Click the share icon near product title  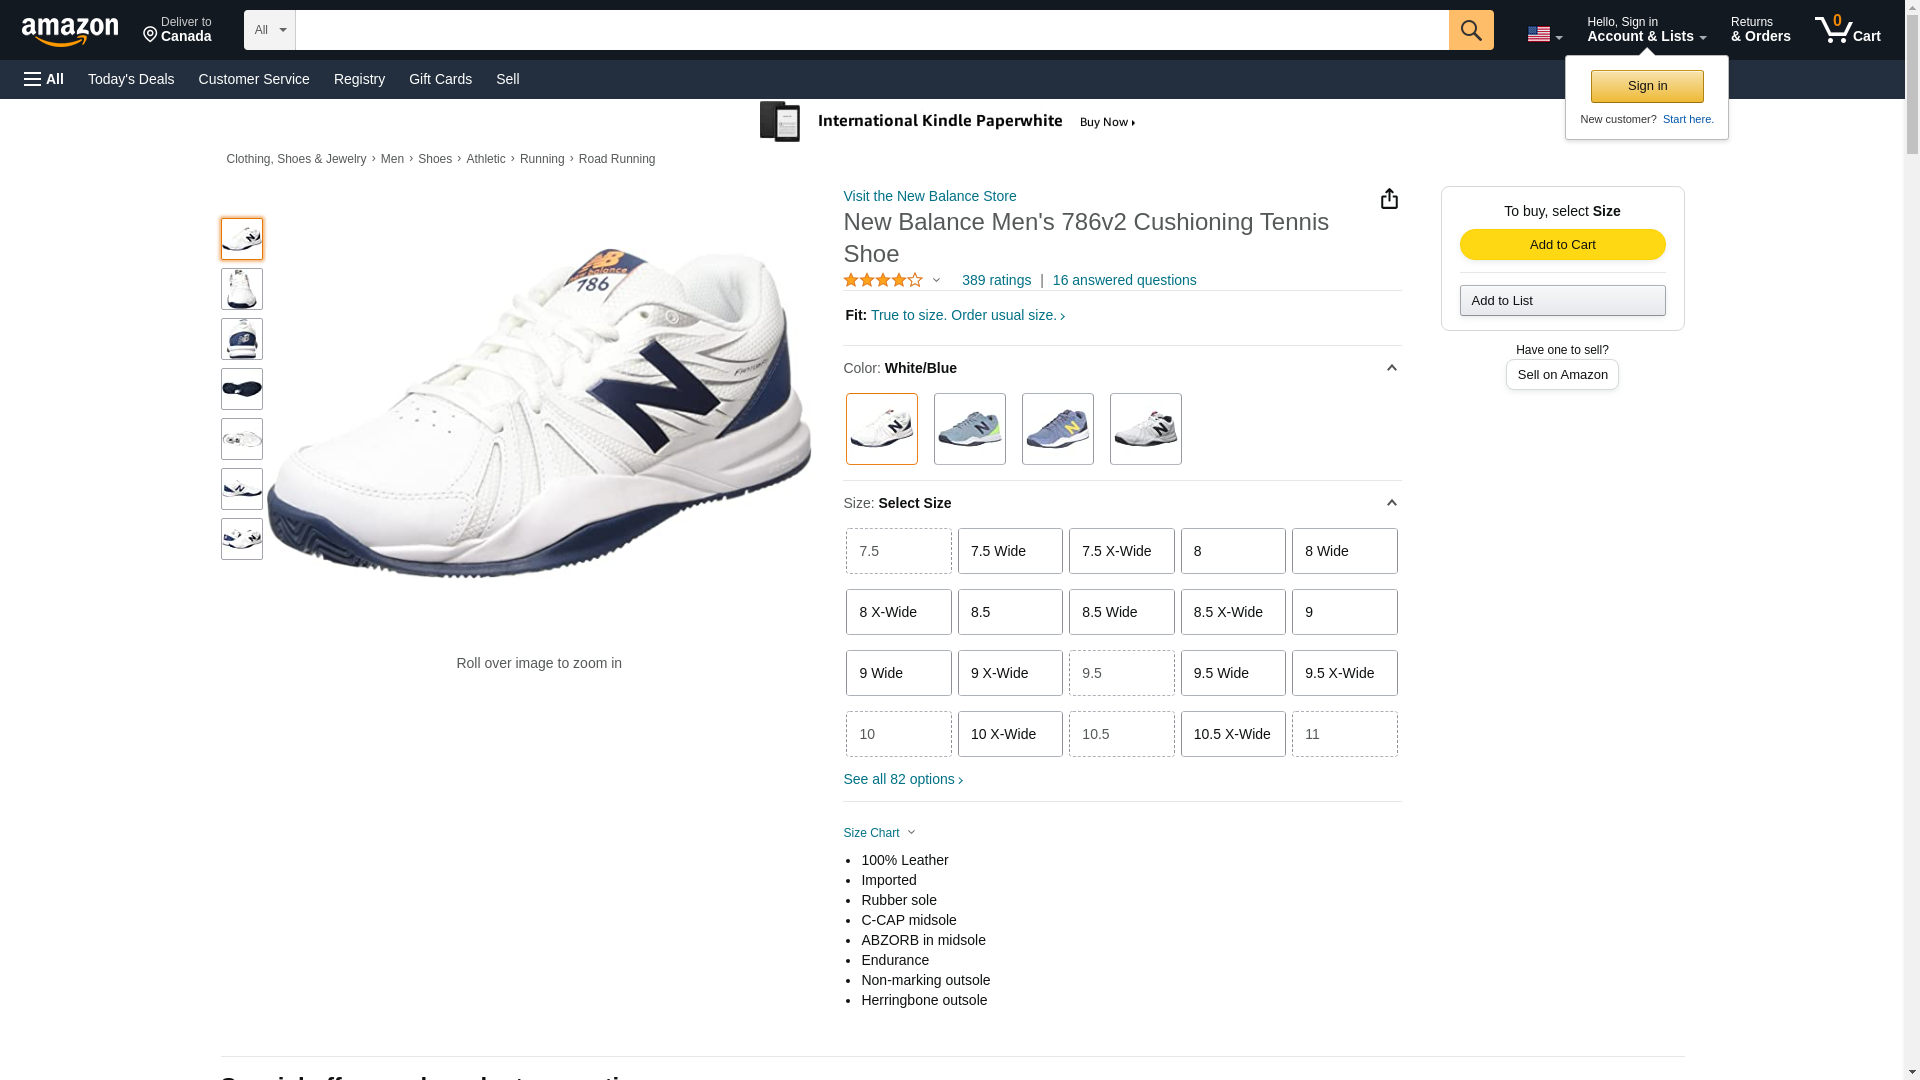pos(1389,199)
